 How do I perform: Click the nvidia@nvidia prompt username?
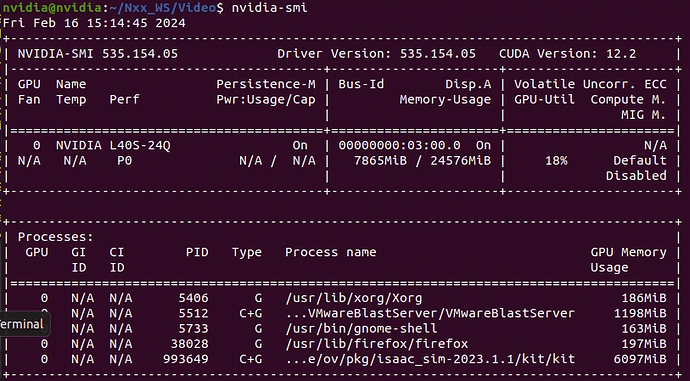click(52, 8)
